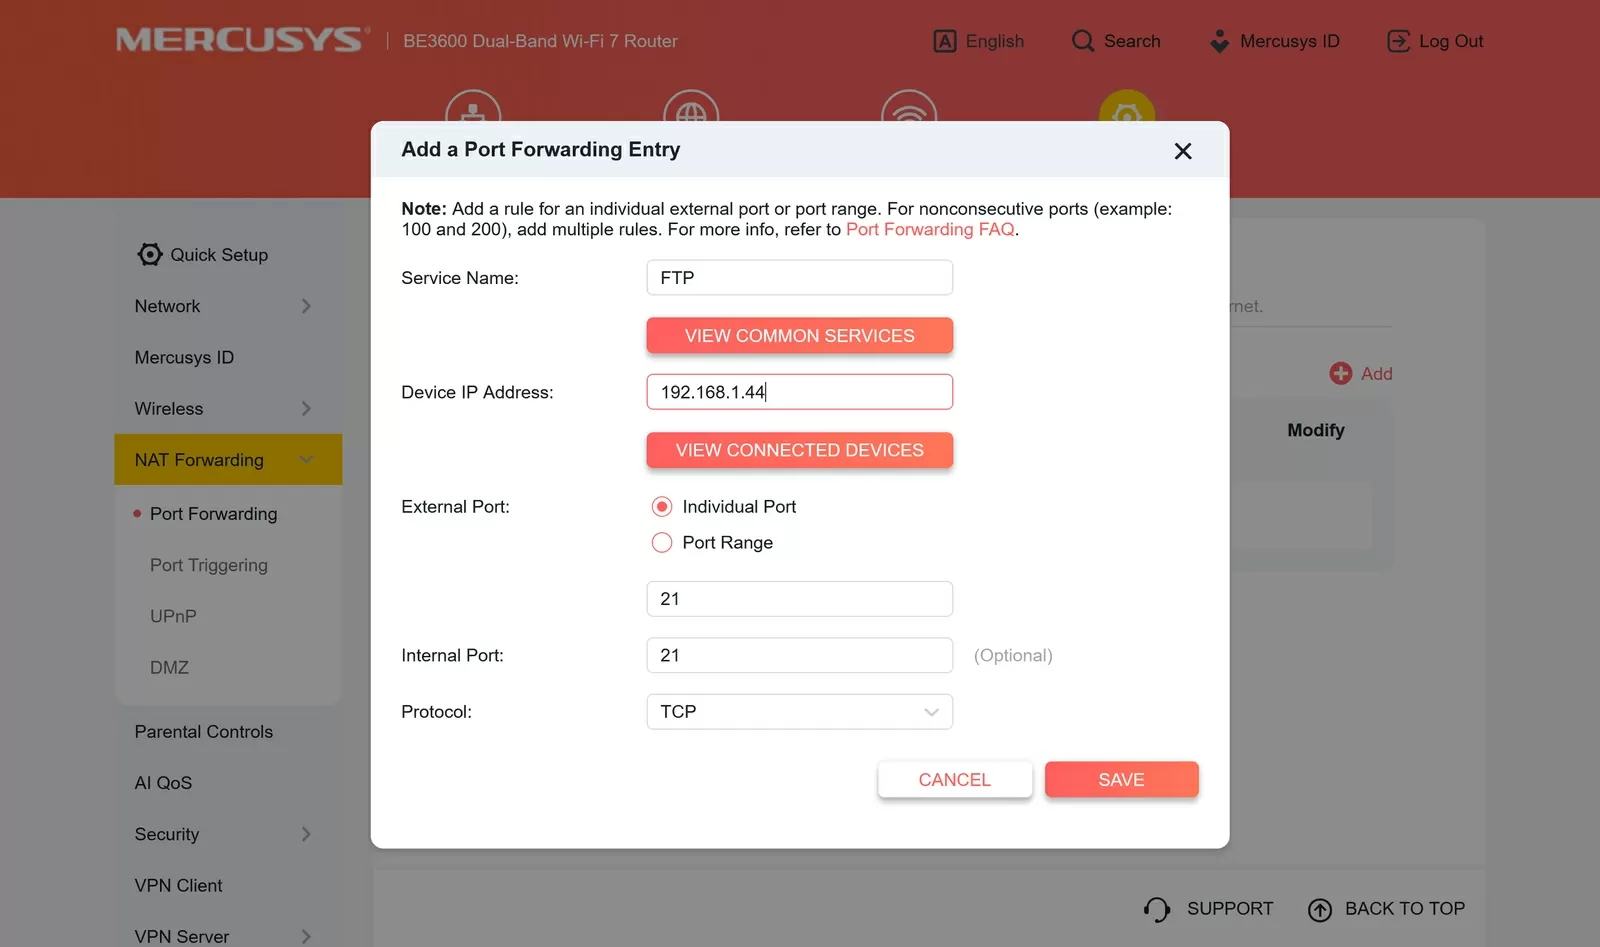
Task: Open the Port Triggering menu item
Action: [209, 565]
